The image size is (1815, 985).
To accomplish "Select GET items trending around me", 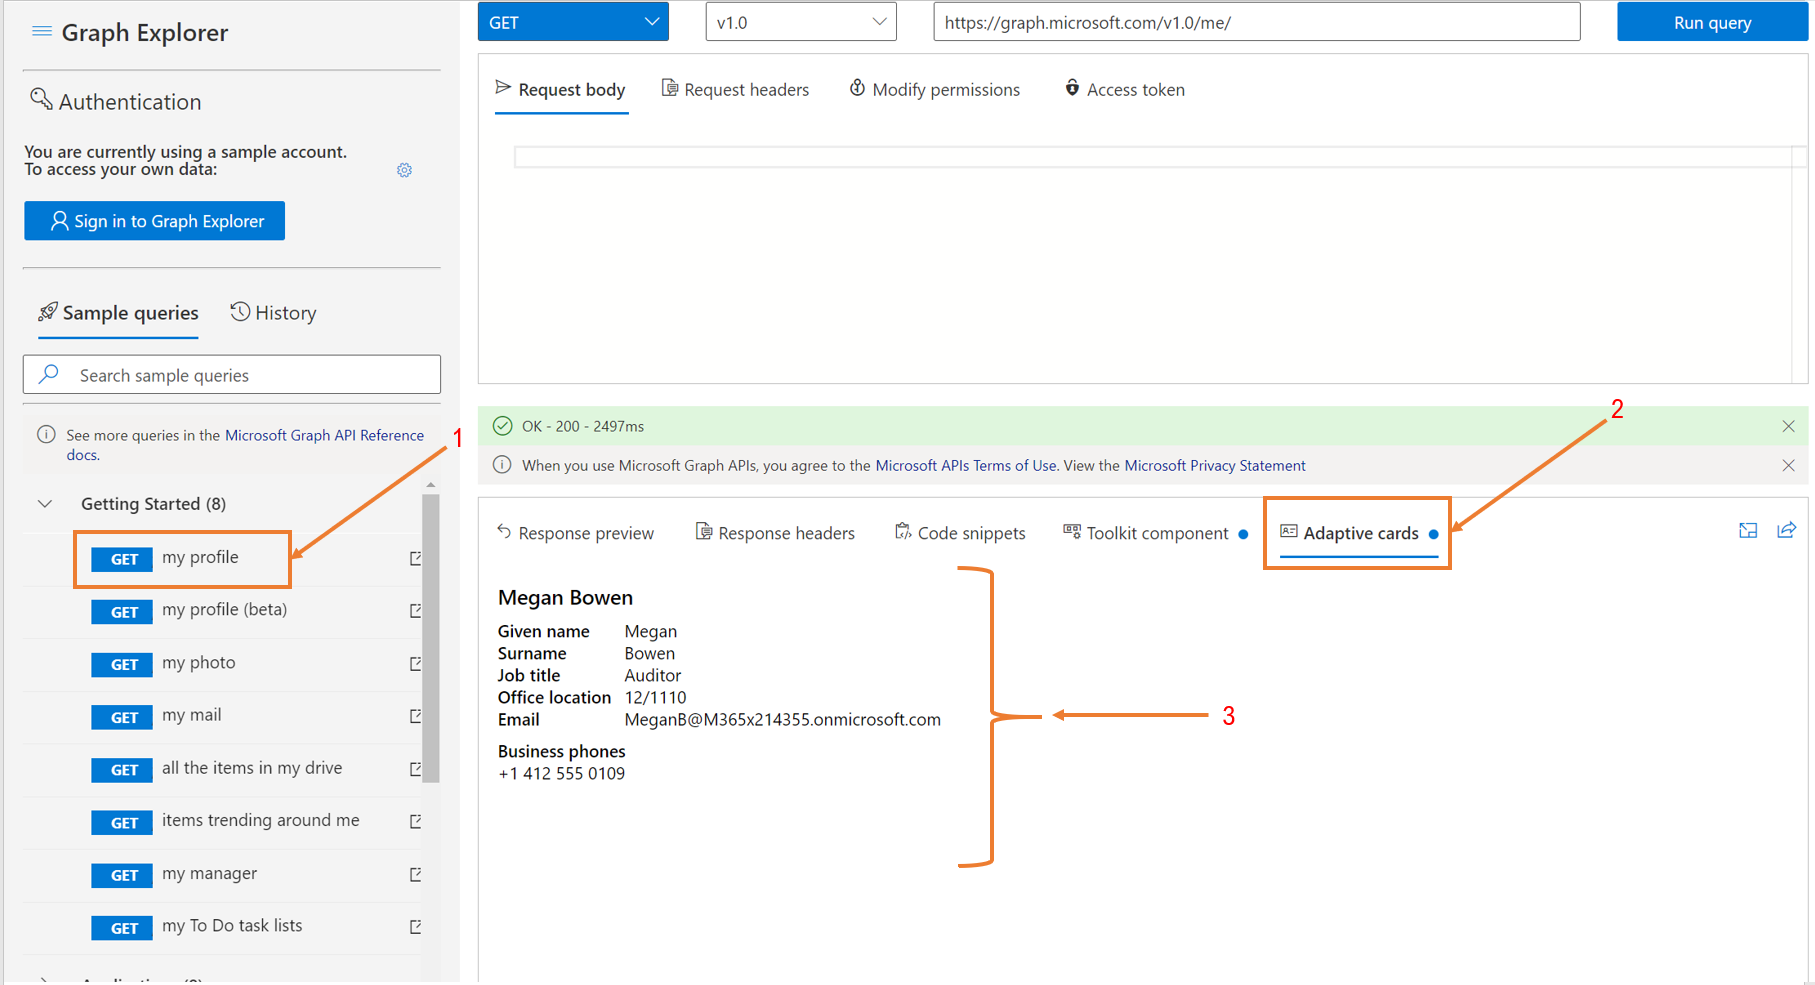I will 226,821.
